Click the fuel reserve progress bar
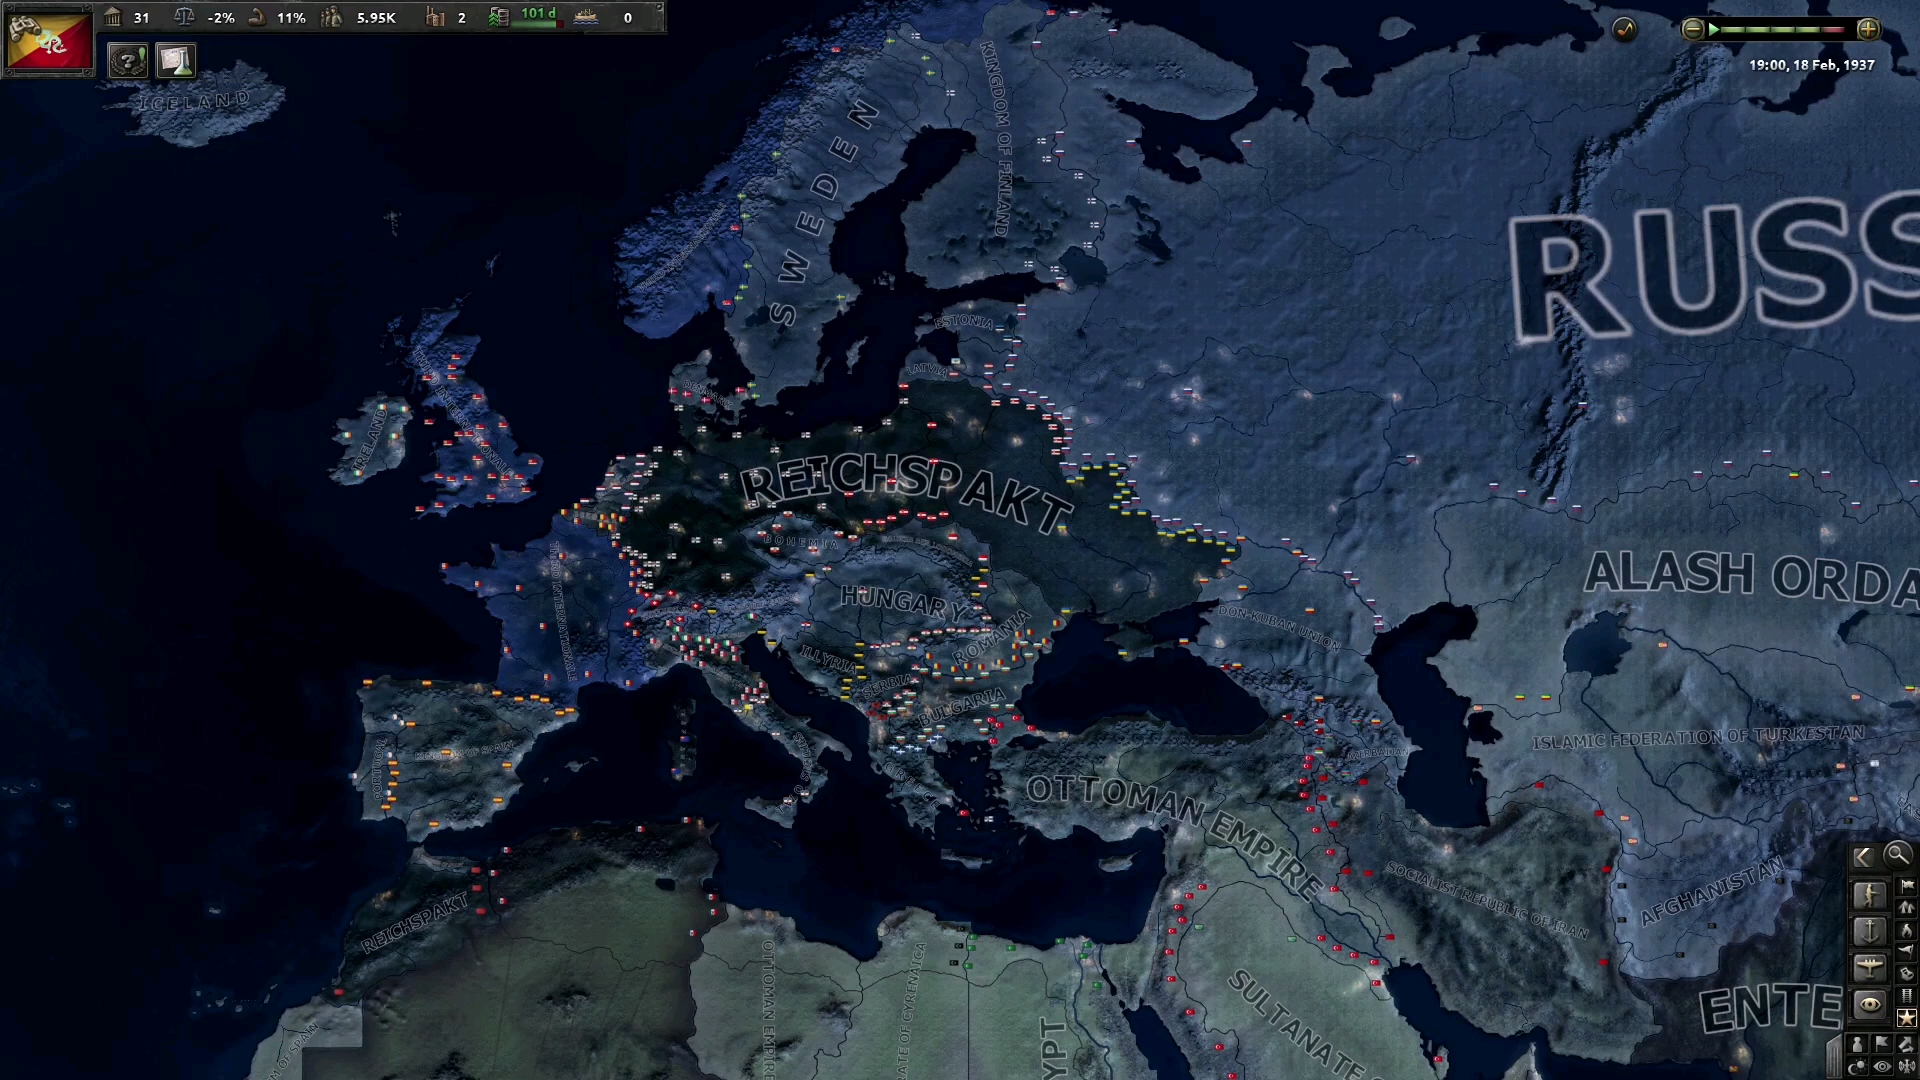 (538, 24)
